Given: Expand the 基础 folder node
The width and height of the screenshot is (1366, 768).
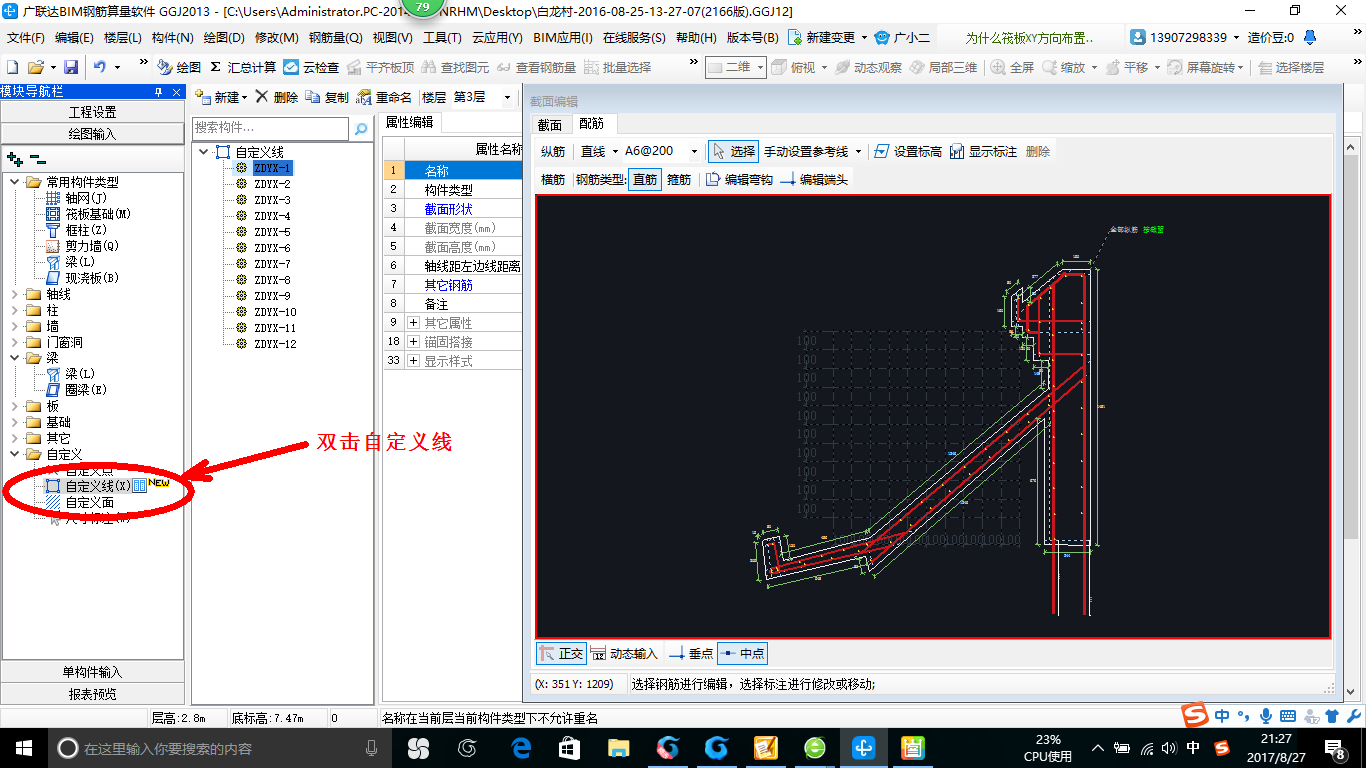Looking at the screenshot, I should click(14, 422).
